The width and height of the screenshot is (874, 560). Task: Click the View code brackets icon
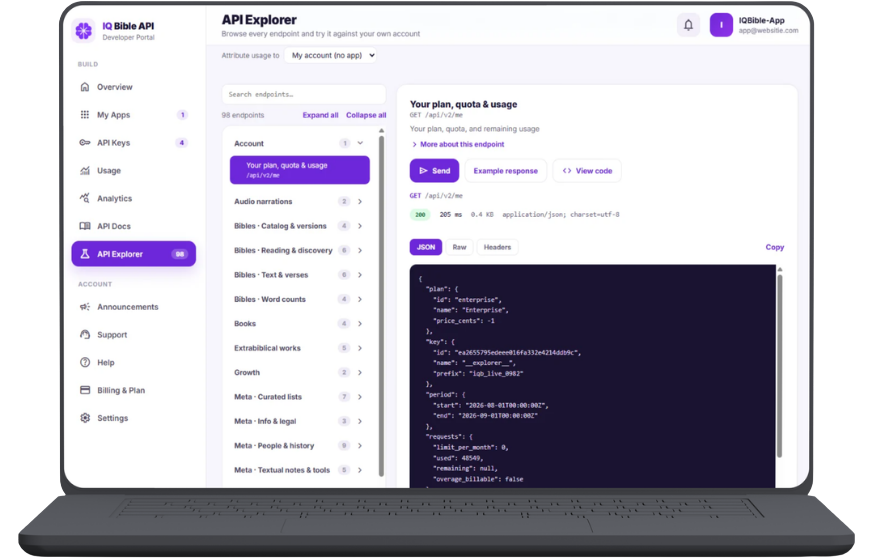coord(567,171)
